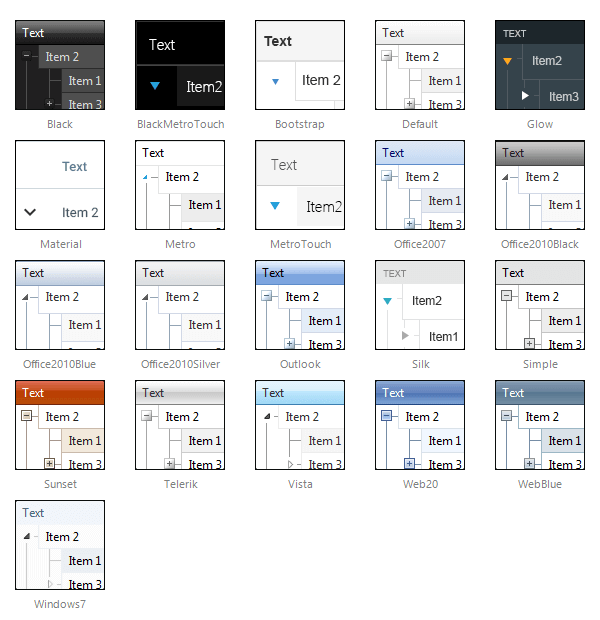Collapse Item 2 minus box in Simple preview

506,296
